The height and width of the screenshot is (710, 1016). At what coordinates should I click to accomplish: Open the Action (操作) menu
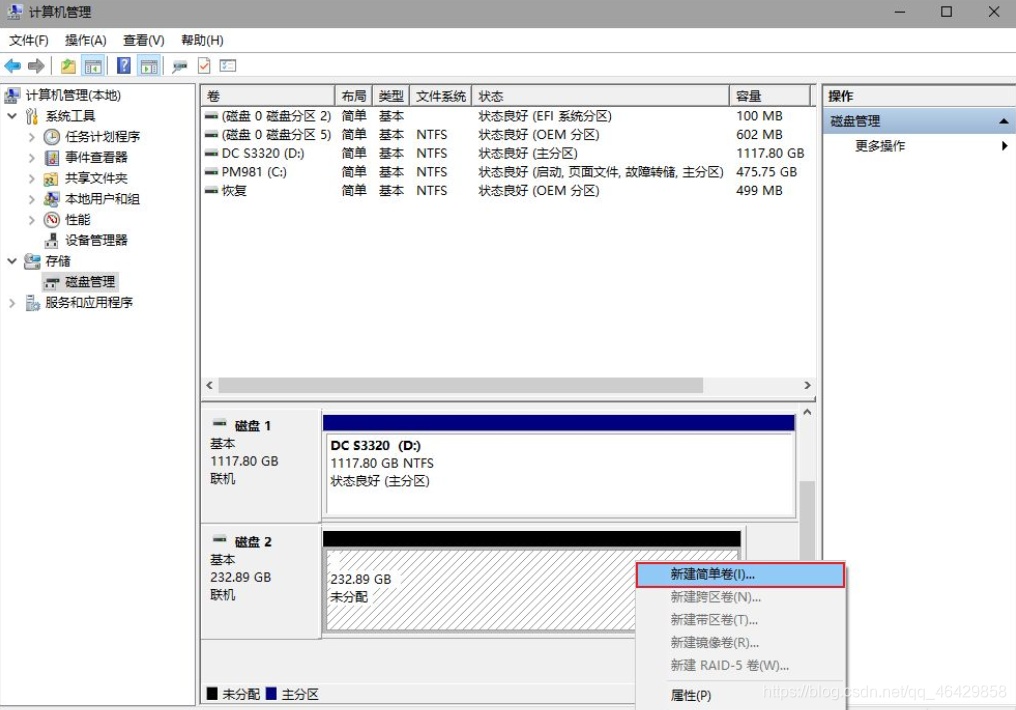coord(86,40)
